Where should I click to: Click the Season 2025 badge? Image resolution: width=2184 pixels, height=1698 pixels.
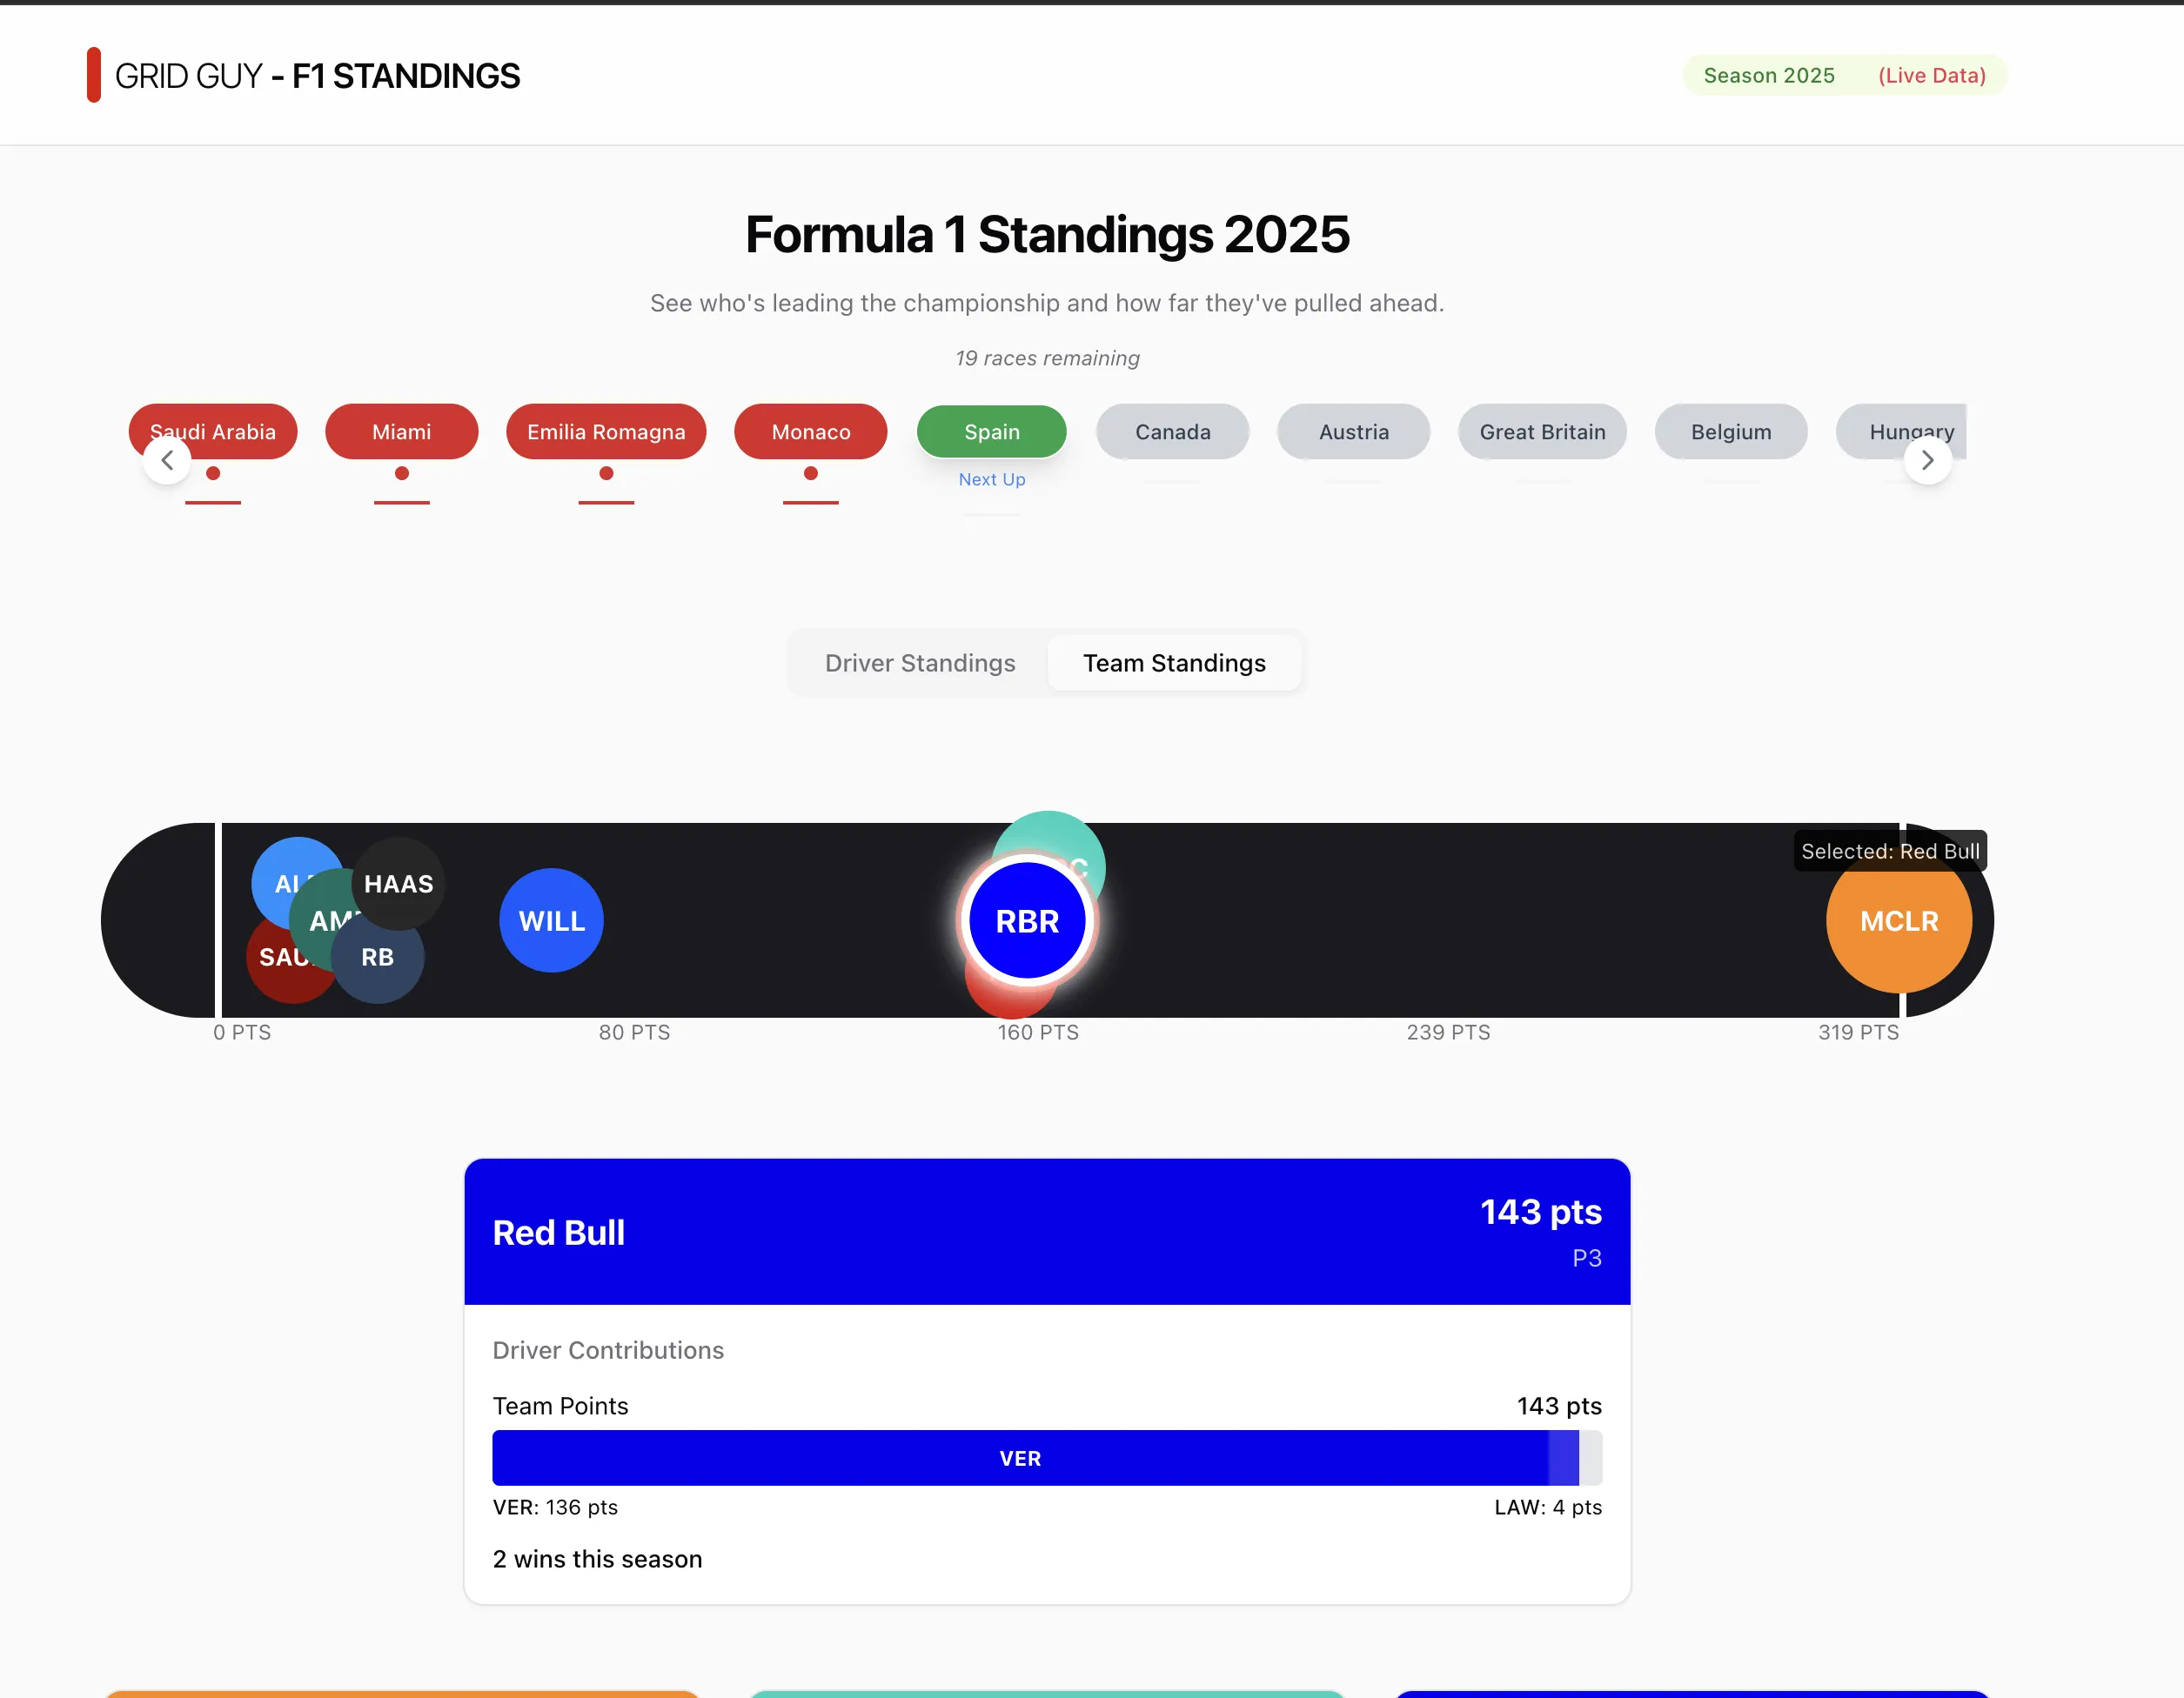click(x=1769, y=75)
